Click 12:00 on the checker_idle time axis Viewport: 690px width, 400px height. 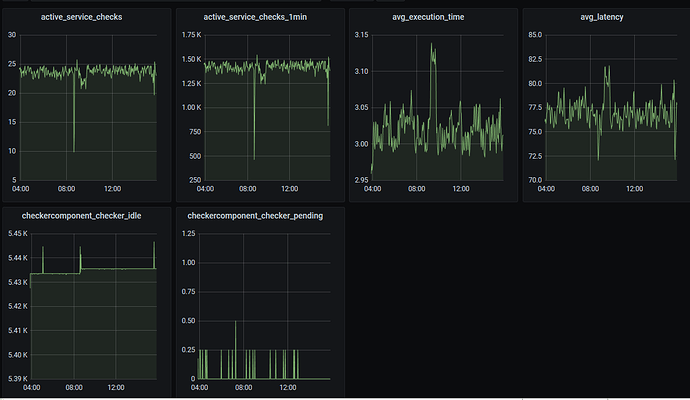tap(116, 388)
